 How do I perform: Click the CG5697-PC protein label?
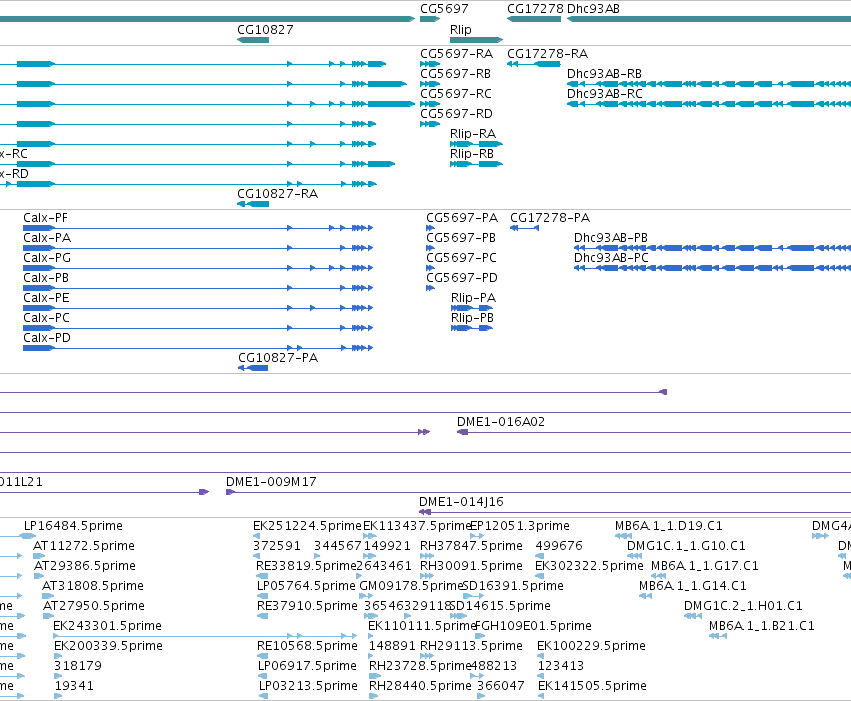[x=461, y=258]
